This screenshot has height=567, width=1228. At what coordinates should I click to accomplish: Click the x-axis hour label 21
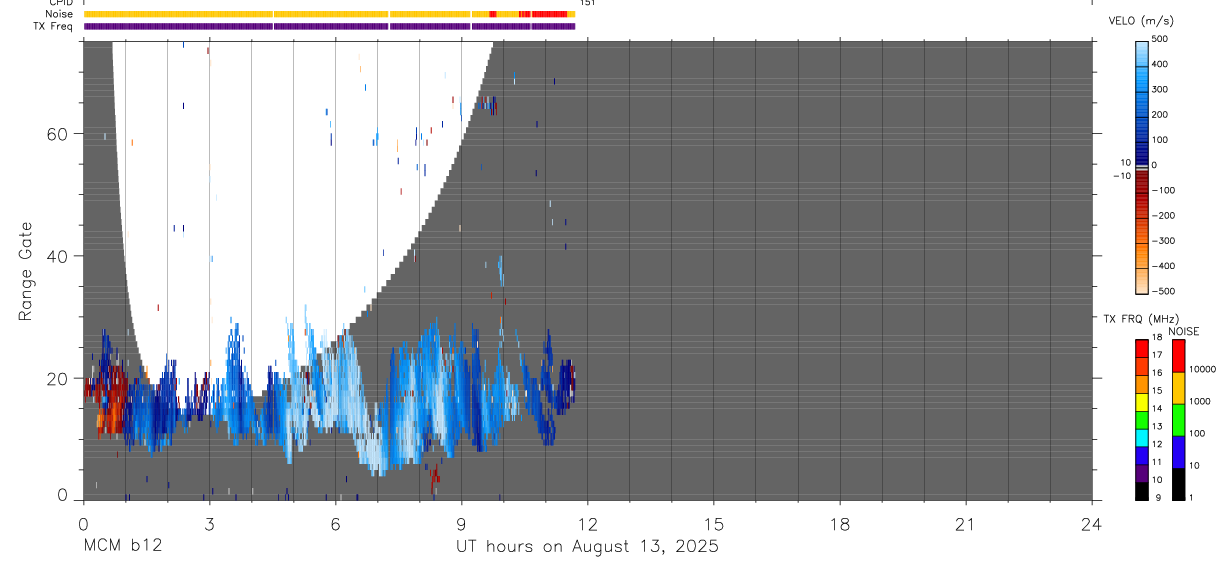point(966,524)
